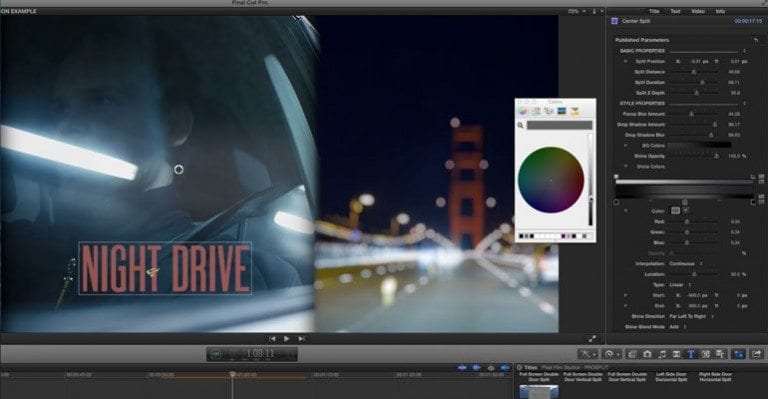The image size is (768, 399).
Task: Open the Type Linear dropdown
Action: tap(680, 285)
